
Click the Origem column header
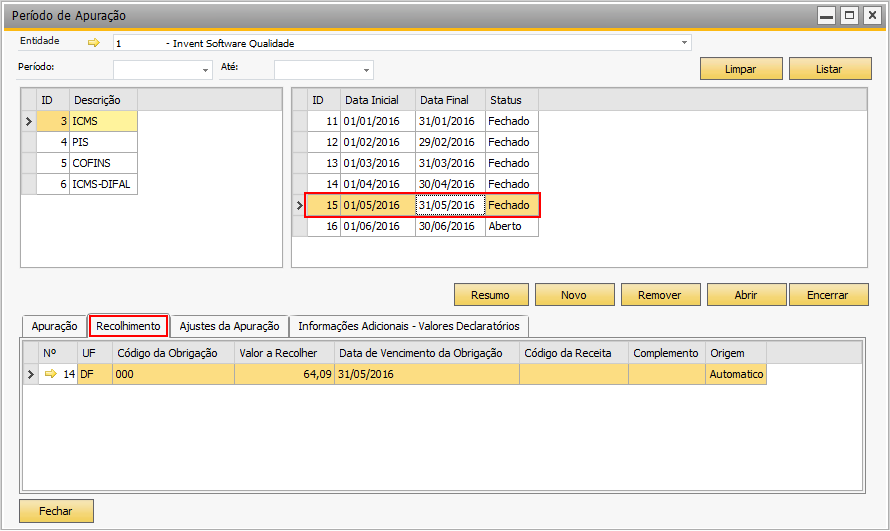tap(736, 353)
